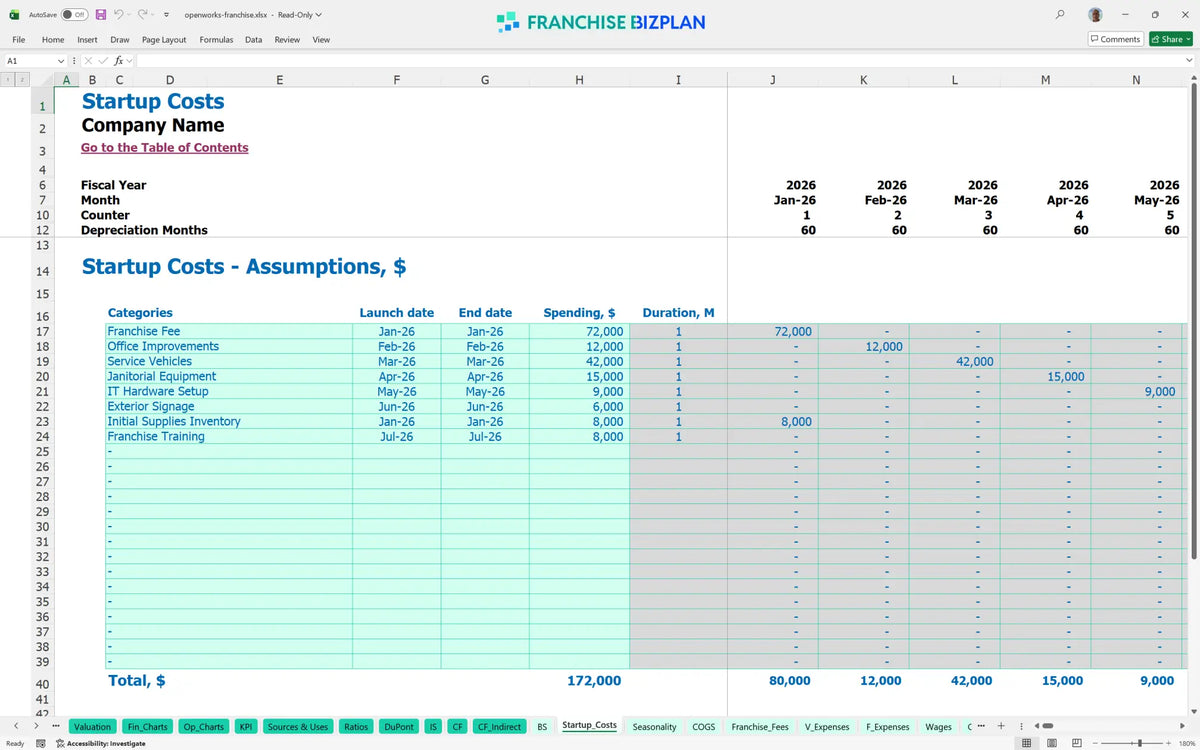
Task: Switch to the BS sheet tab
Action: [x=542, y=727]
